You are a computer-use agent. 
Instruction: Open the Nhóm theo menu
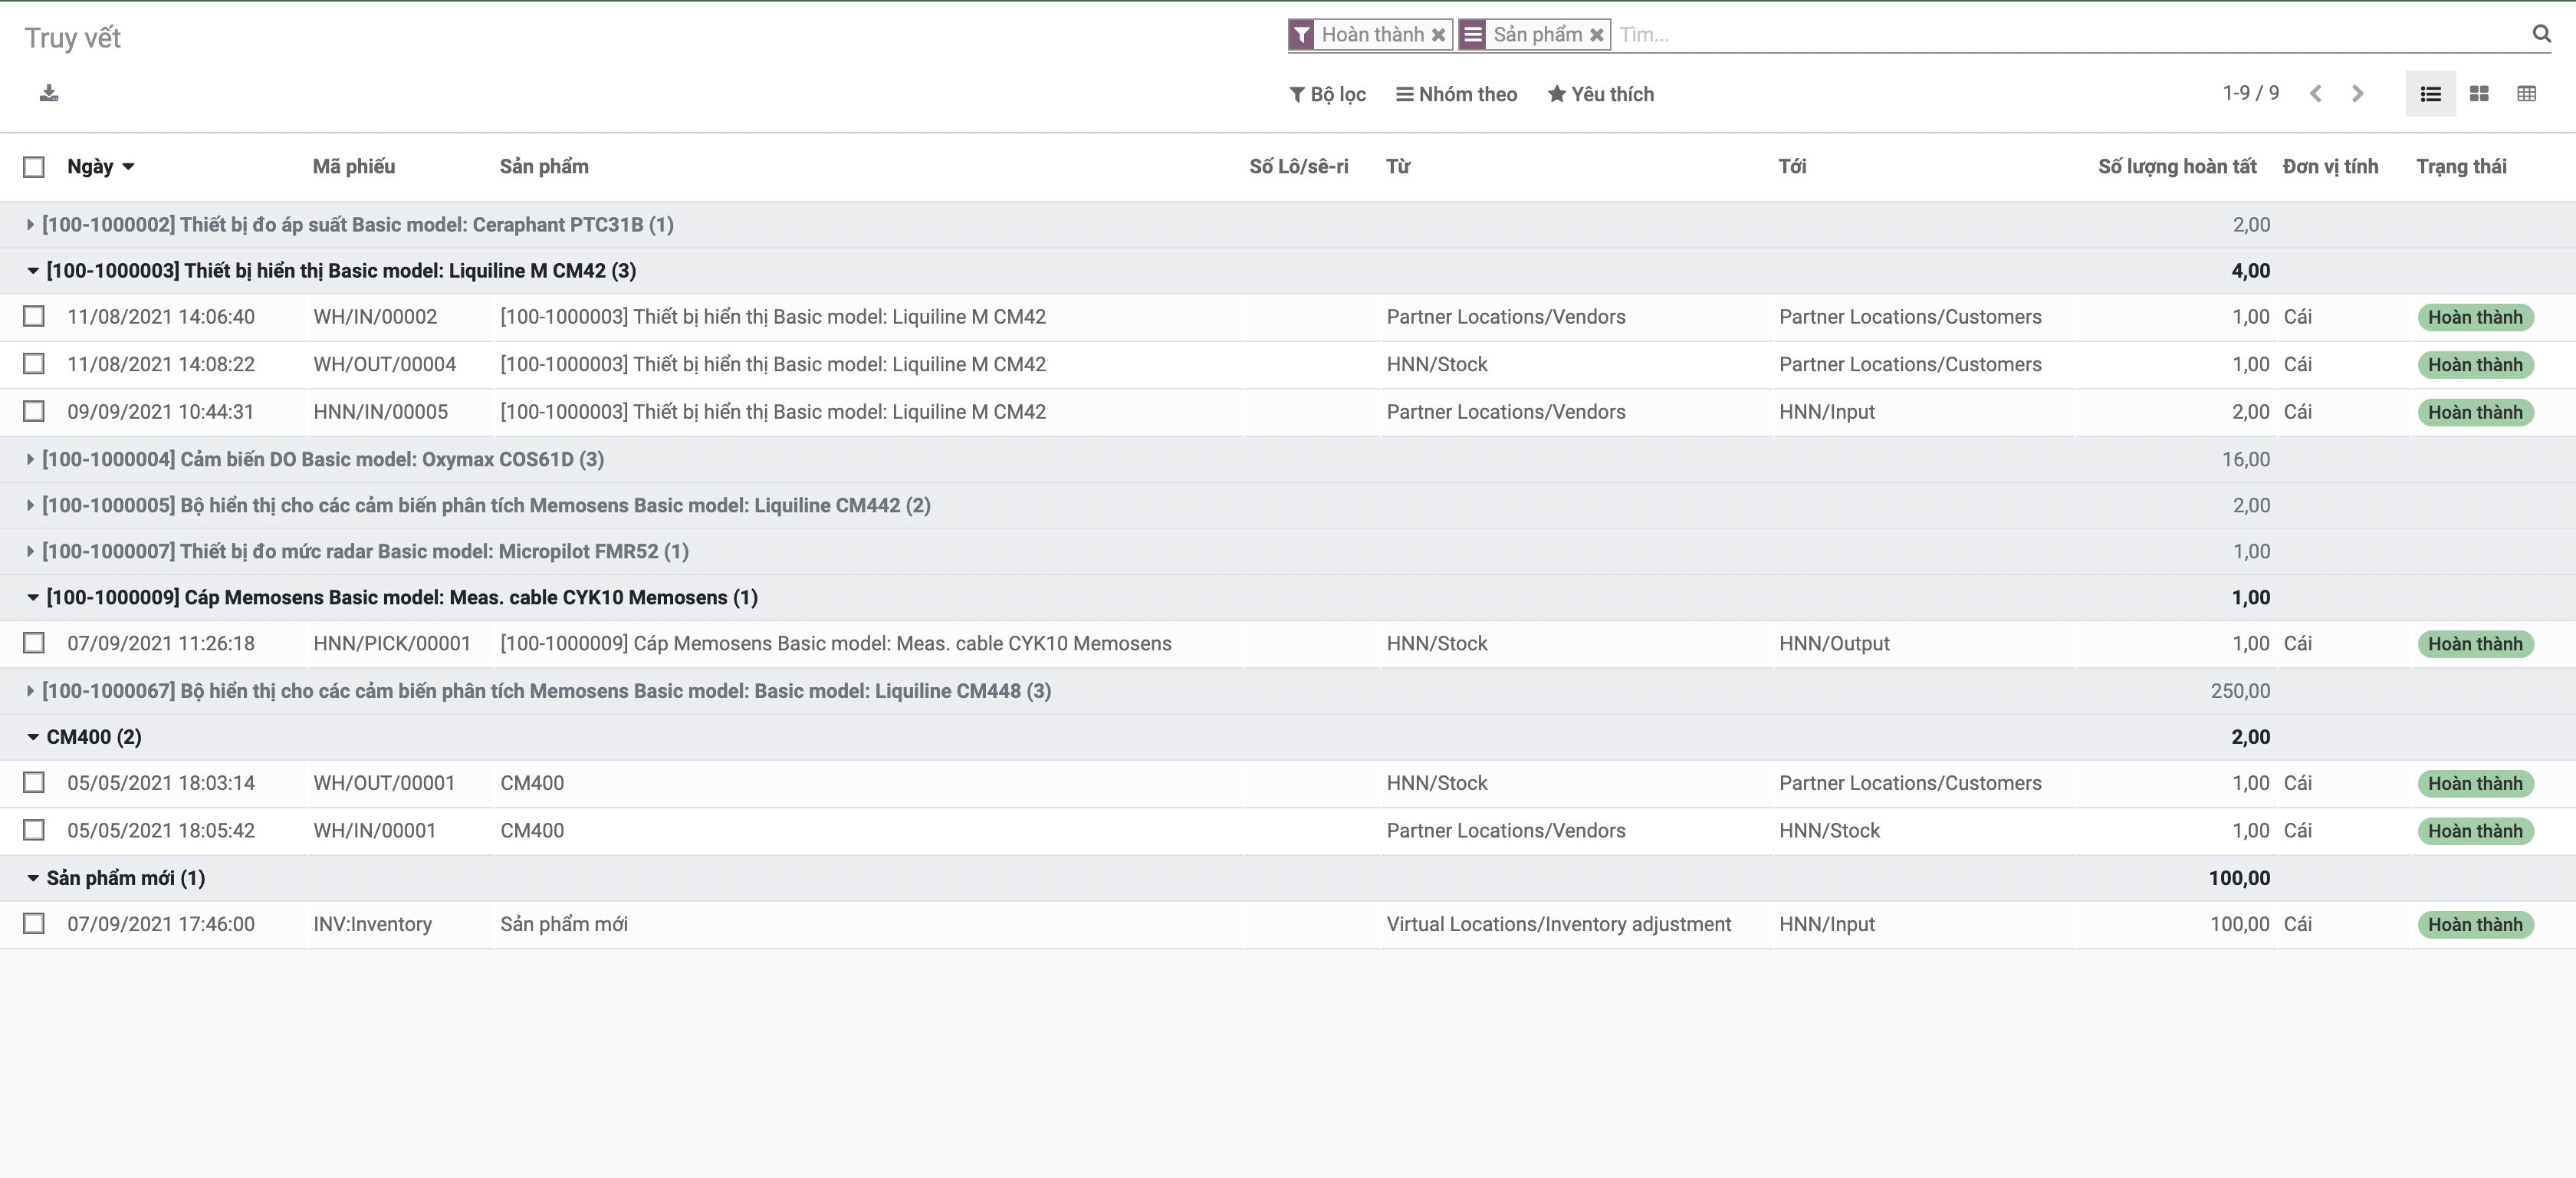pyautogui.click(x=1456, y=94)
